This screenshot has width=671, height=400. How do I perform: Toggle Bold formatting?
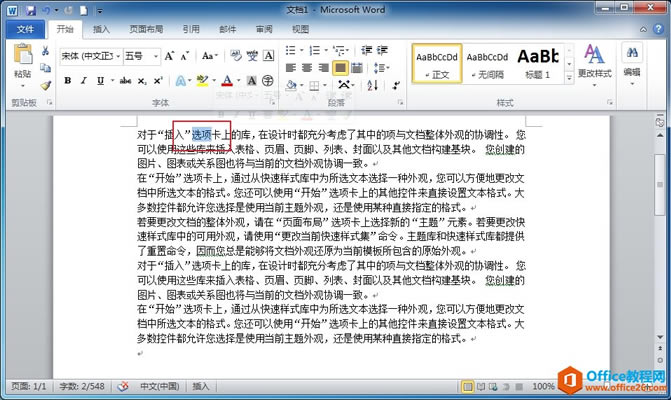click(68, 80)
